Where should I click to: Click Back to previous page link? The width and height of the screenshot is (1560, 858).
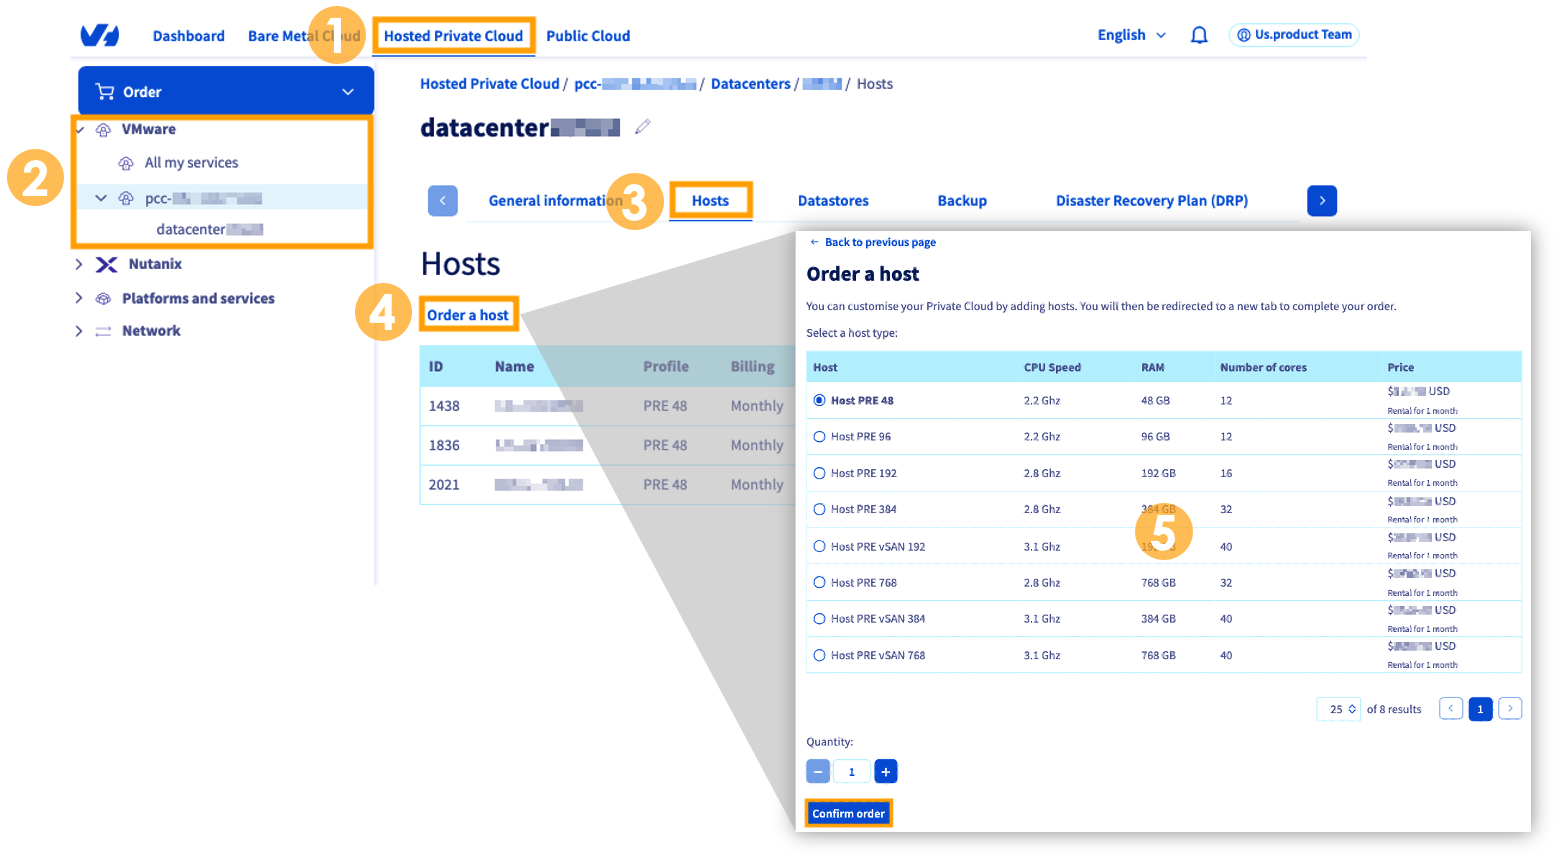click(873, 242)
